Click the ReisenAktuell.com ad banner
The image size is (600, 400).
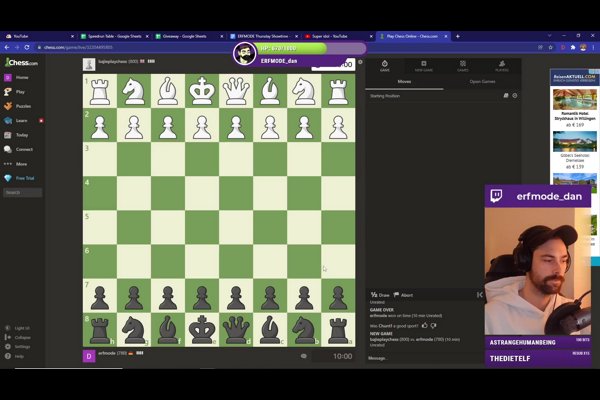point(575,77)
